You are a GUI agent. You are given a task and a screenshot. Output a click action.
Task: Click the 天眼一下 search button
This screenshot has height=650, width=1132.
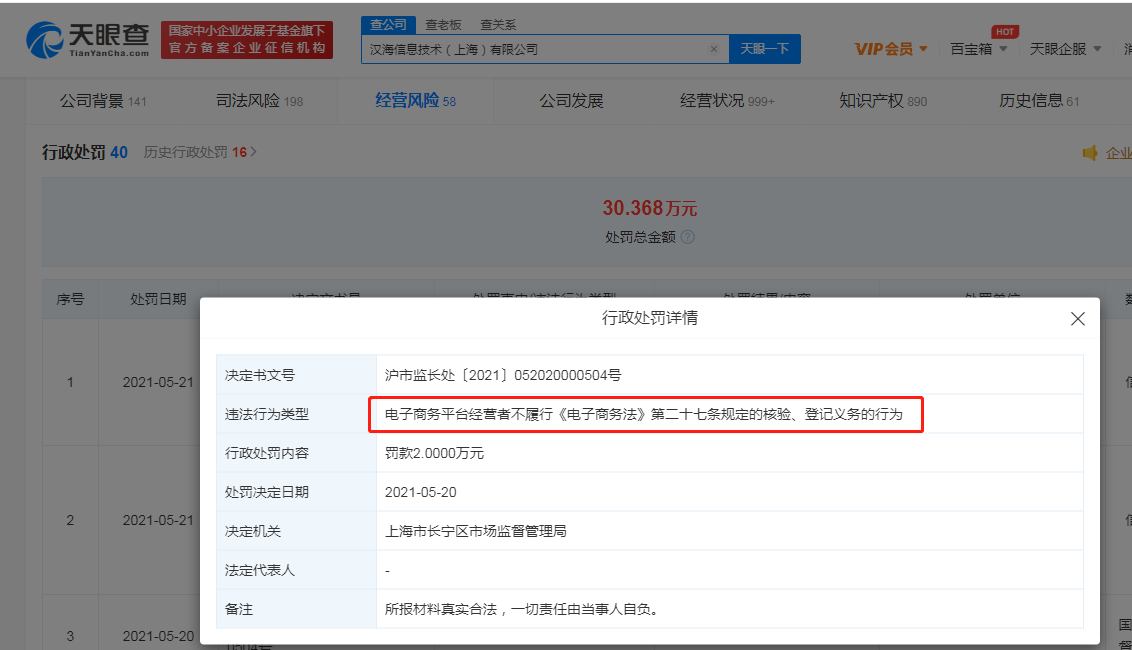tap(764, 49)
